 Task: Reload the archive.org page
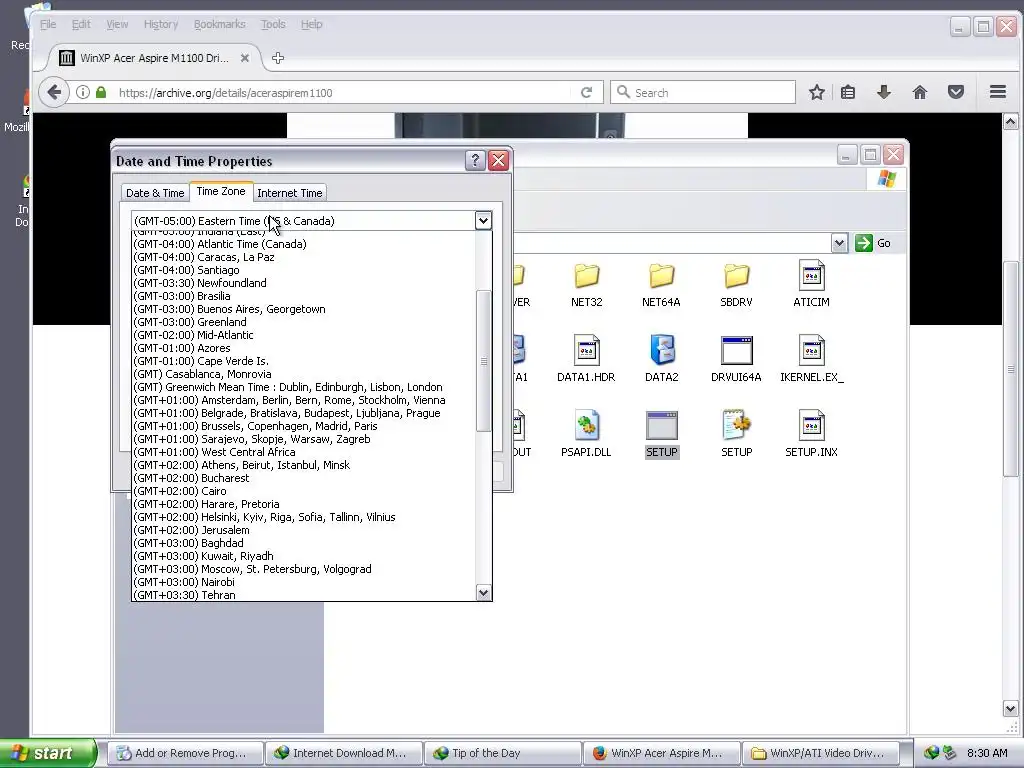[586, 92]
